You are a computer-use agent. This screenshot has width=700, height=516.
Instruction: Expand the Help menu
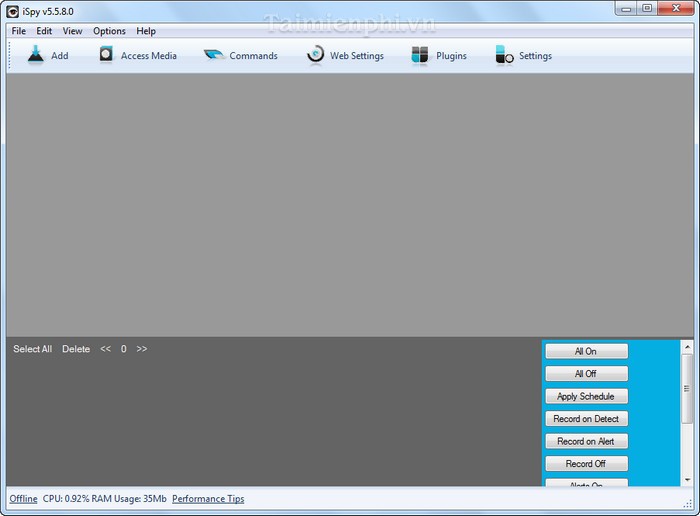click(x=146, y=31)
